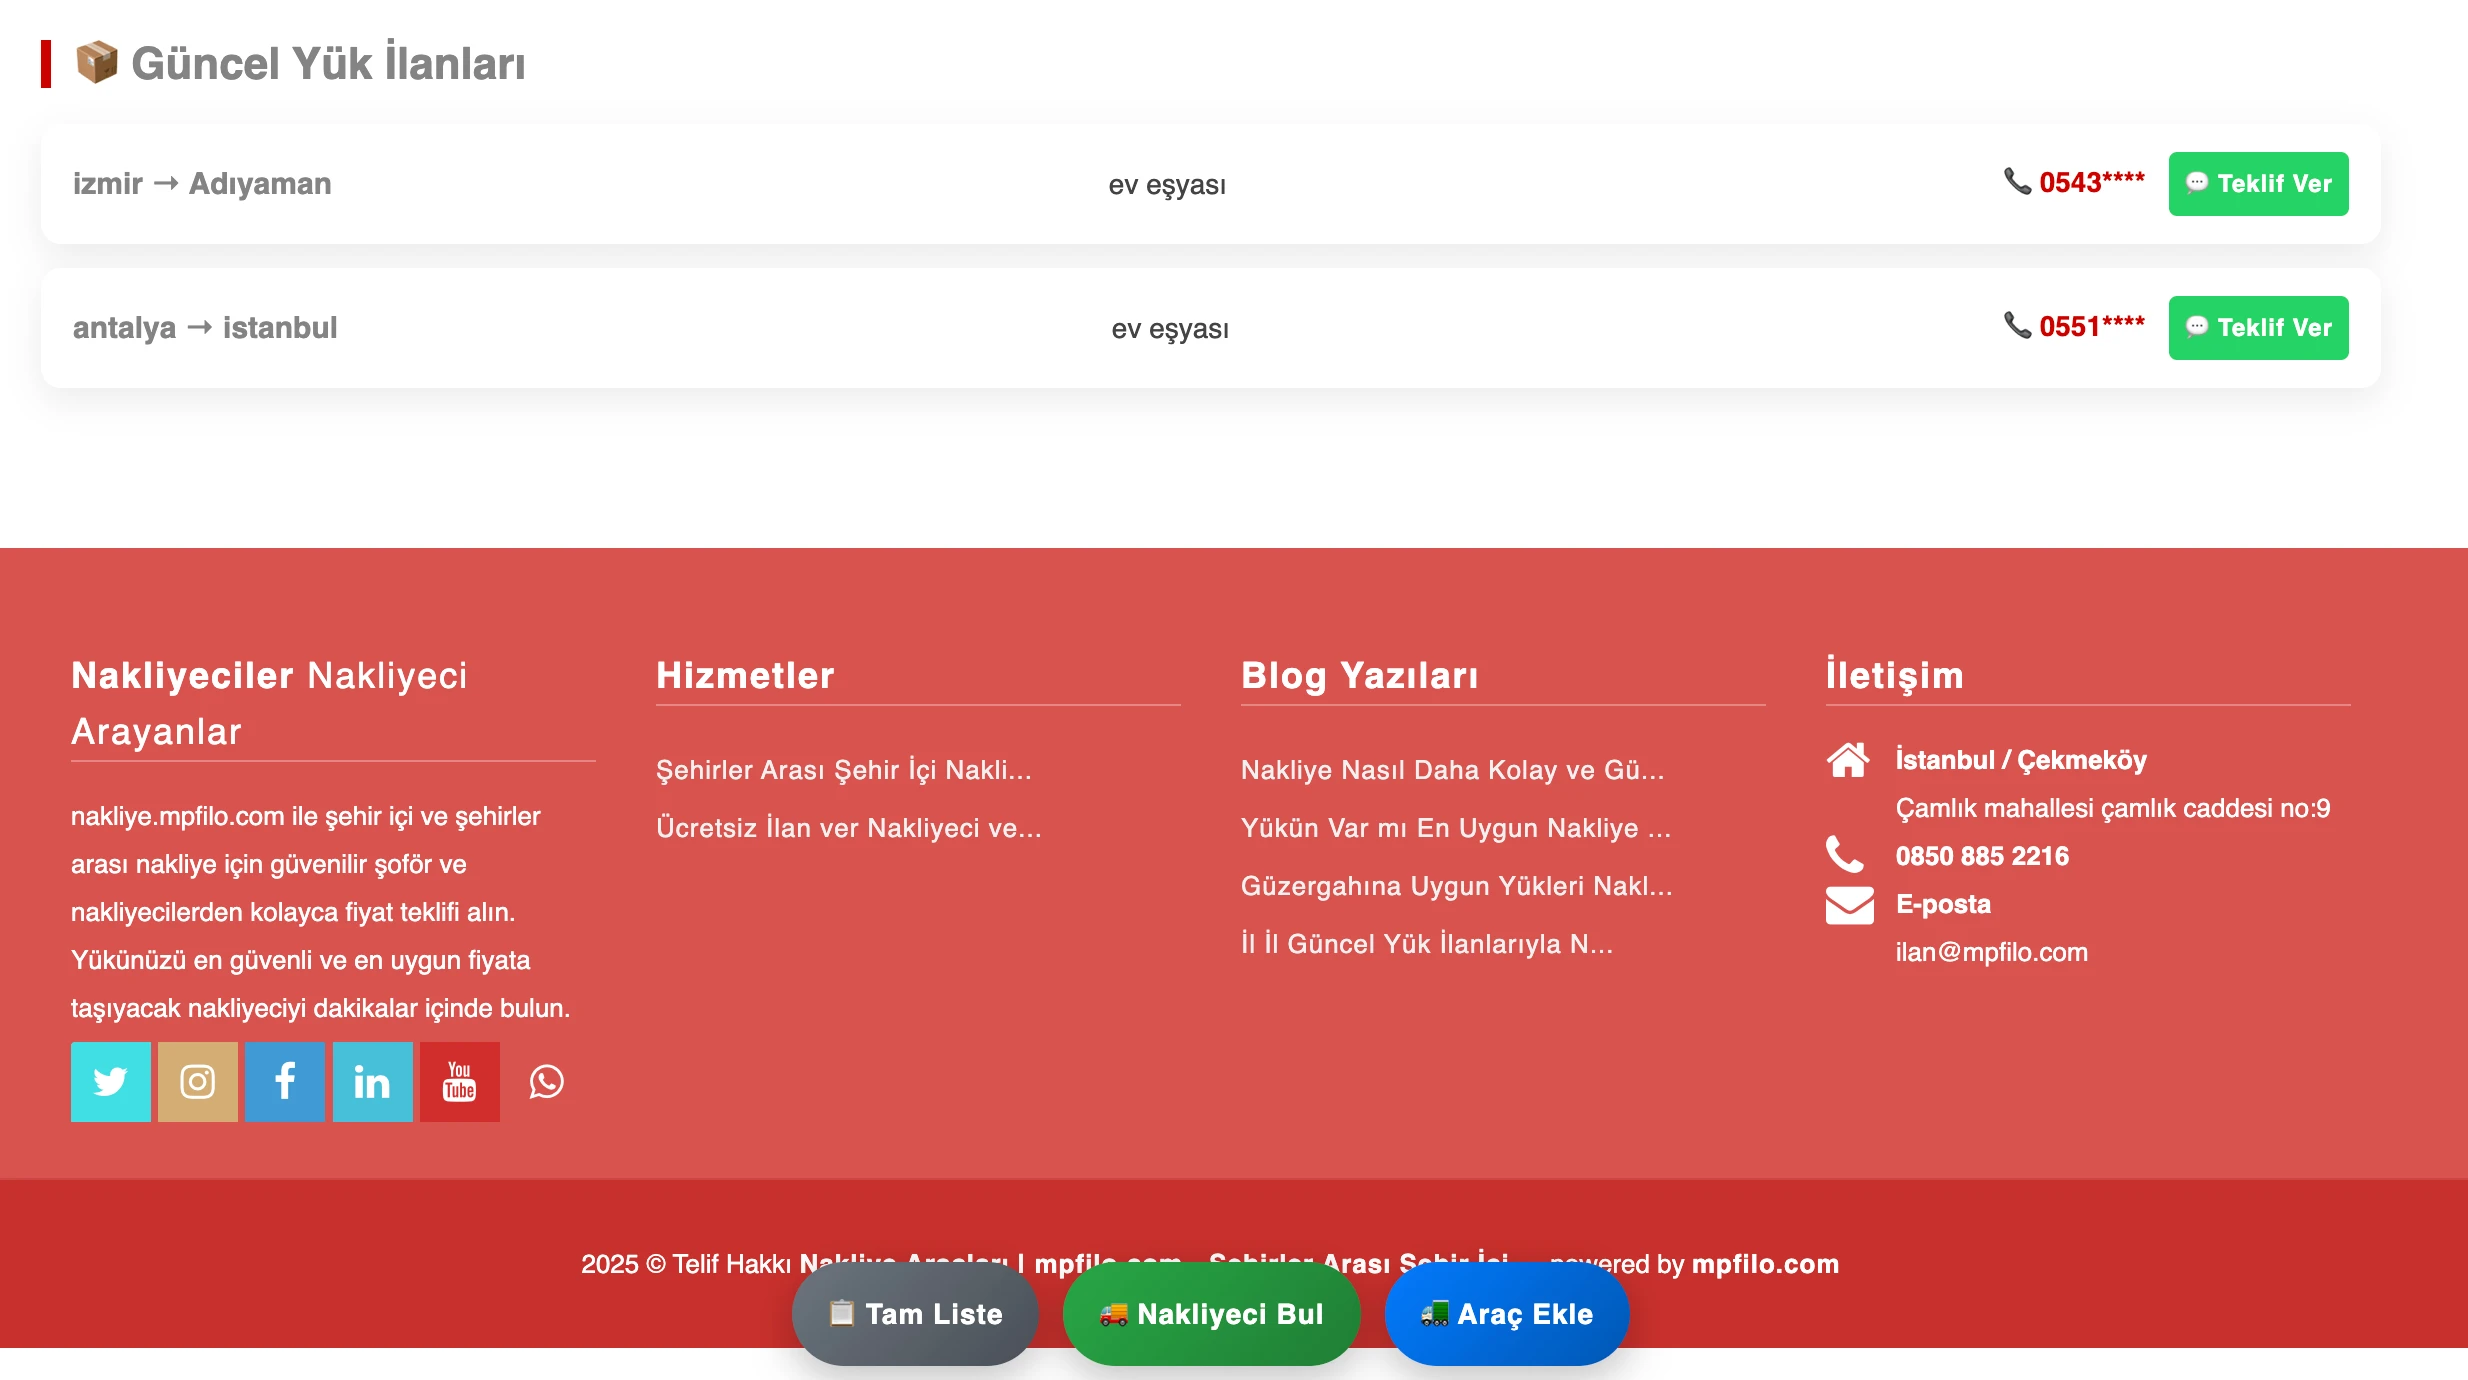
Task: Open the LinkedIn social icon
Action: coord(372,1082)
